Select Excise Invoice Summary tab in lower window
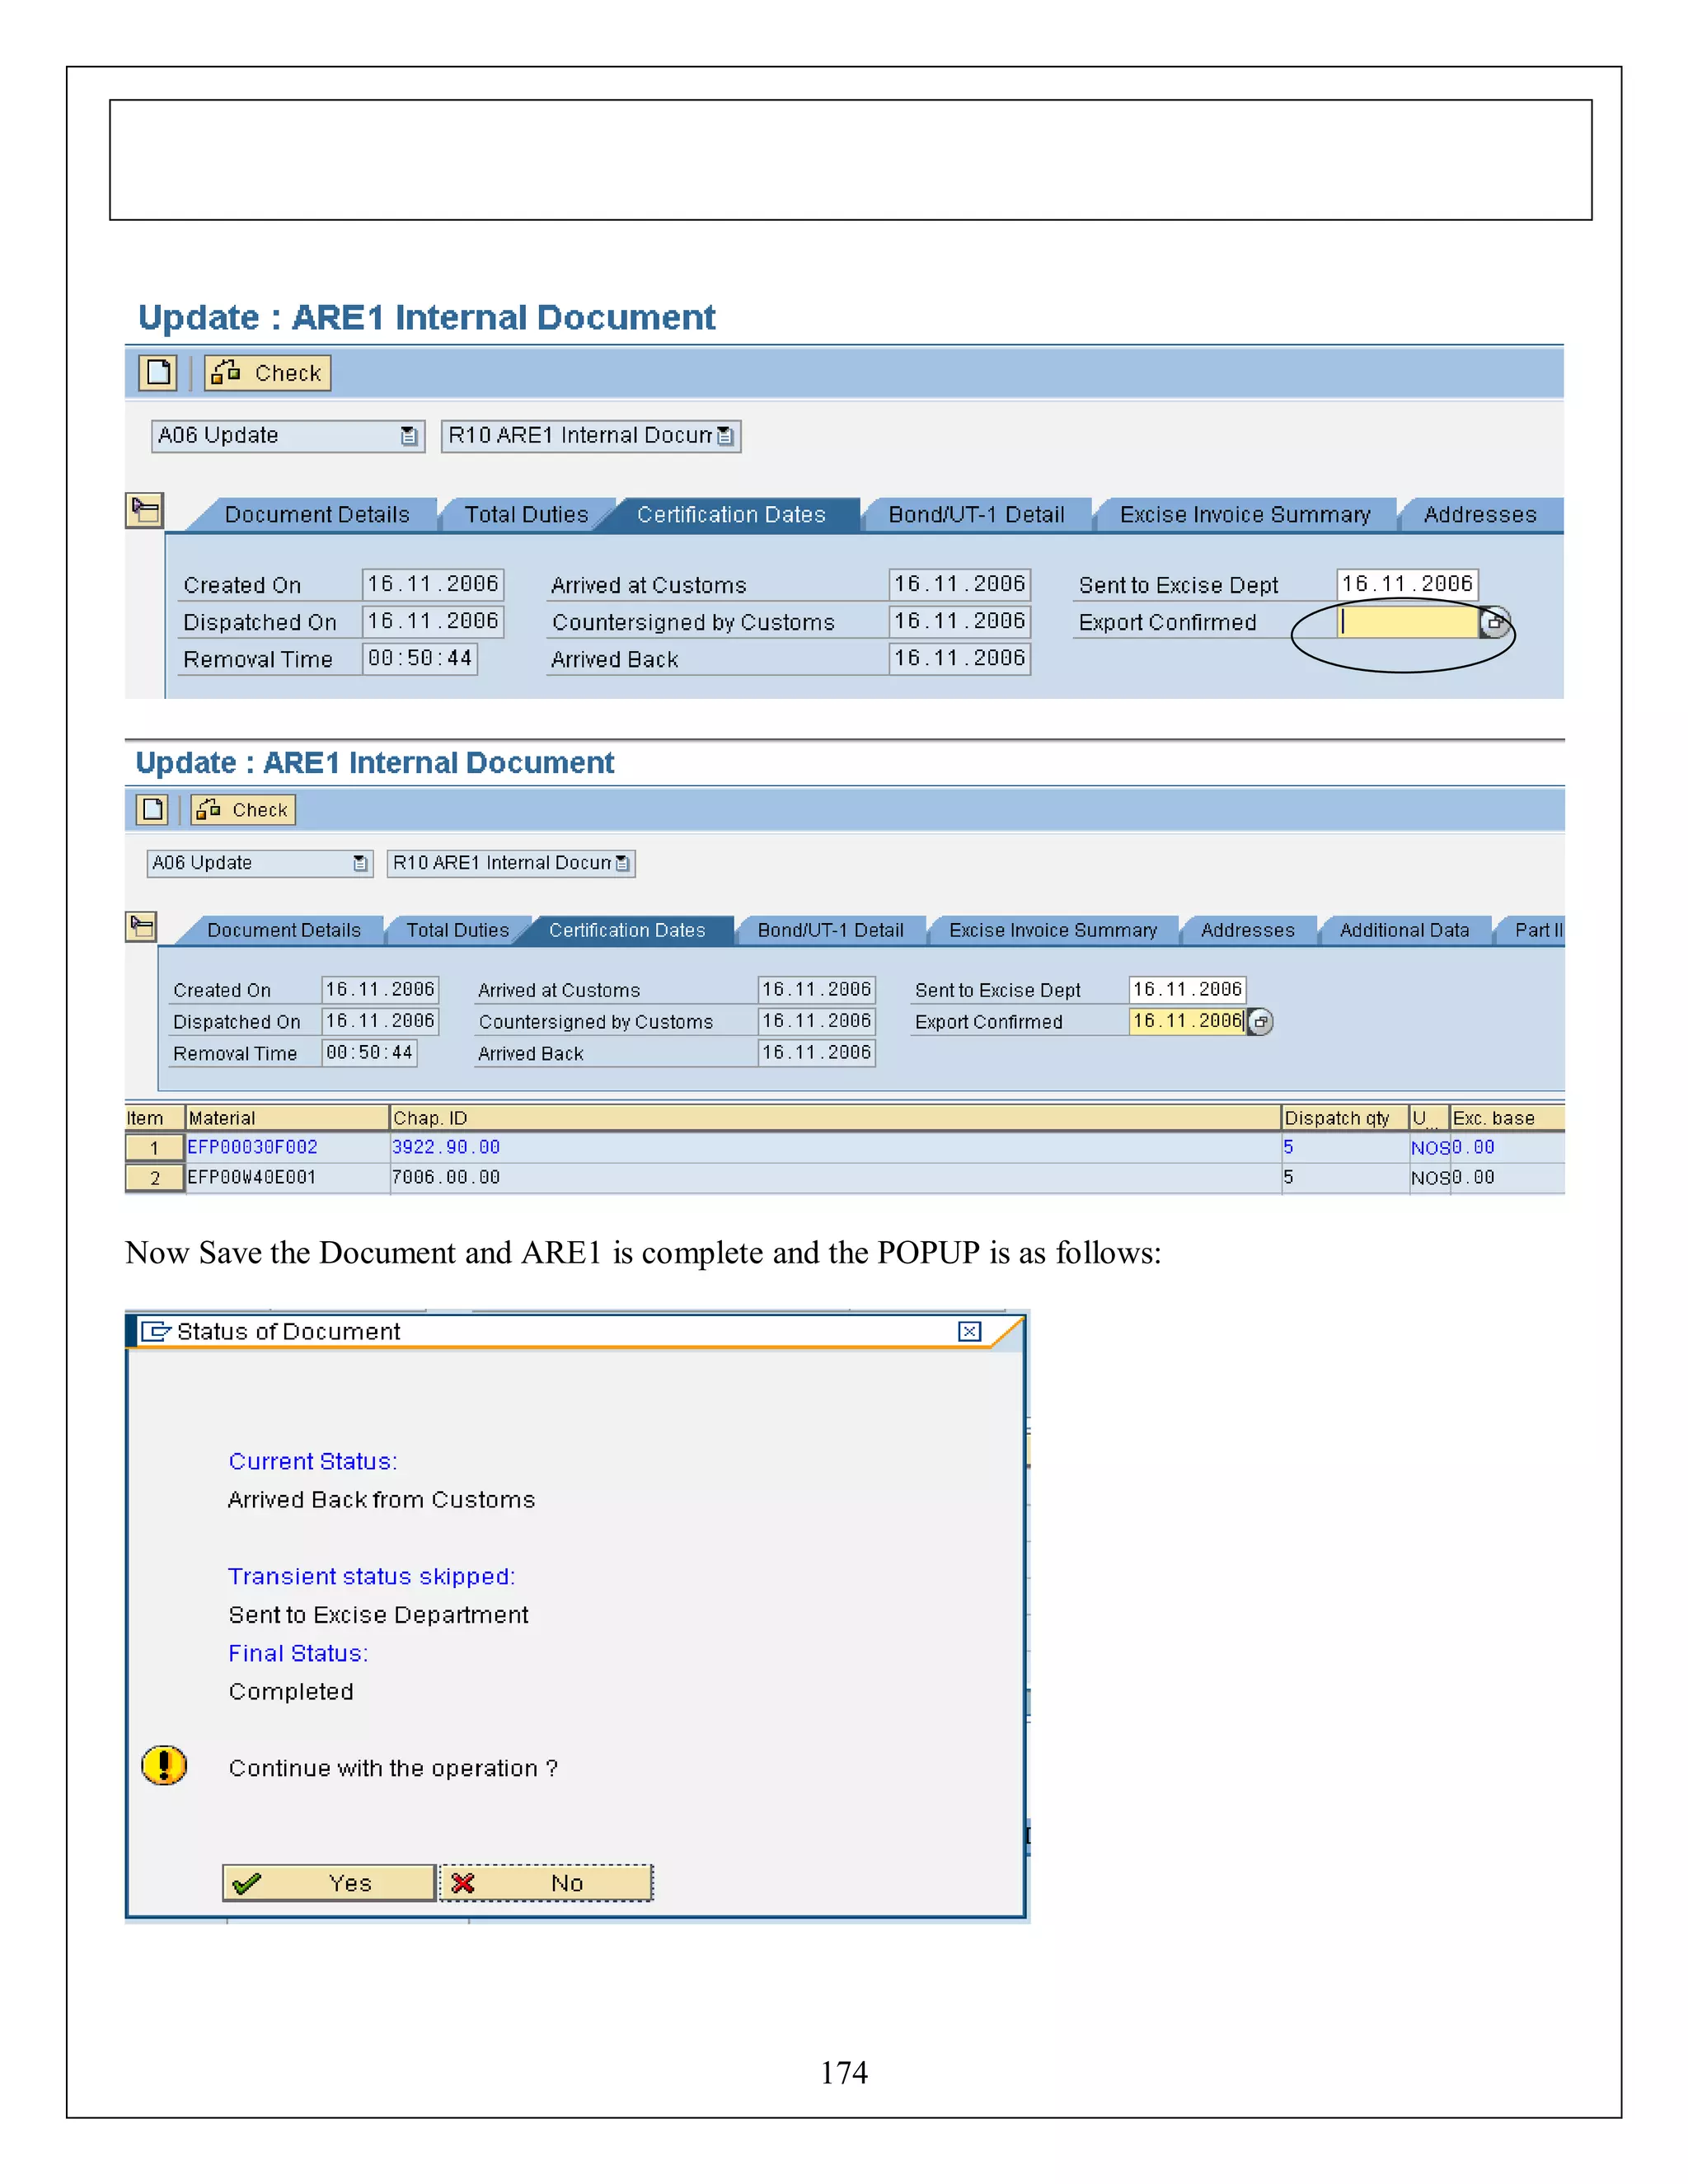Viewport: 1688px width, 2184px height. tap(1052, 930)
